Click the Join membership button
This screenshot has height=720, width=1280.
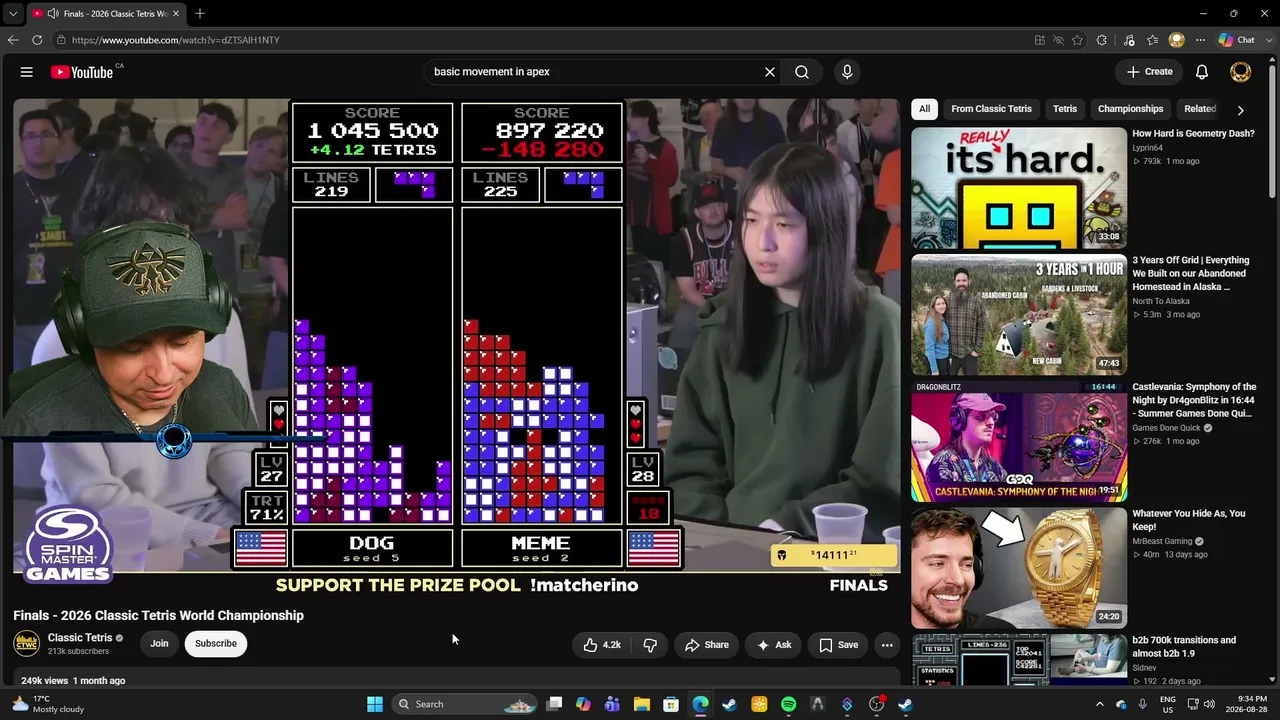[160, 644]
